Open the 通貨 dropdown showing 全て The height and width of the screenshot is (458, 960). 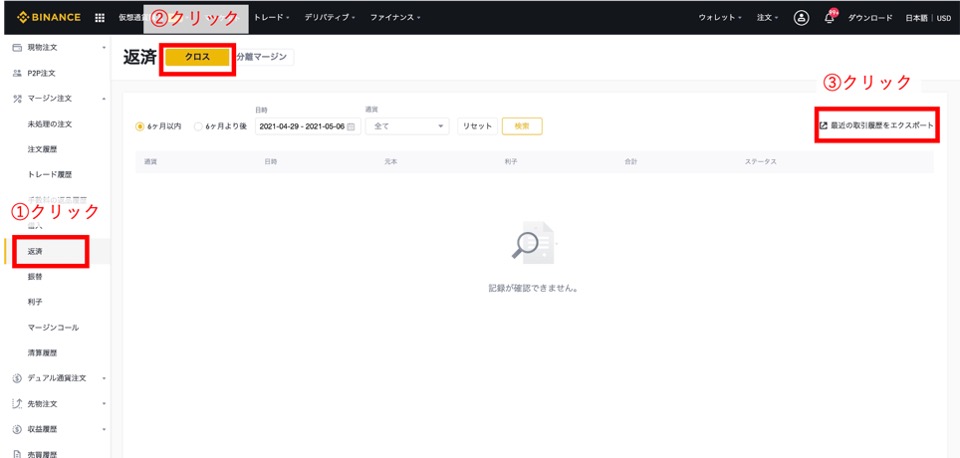coord(407,126)
